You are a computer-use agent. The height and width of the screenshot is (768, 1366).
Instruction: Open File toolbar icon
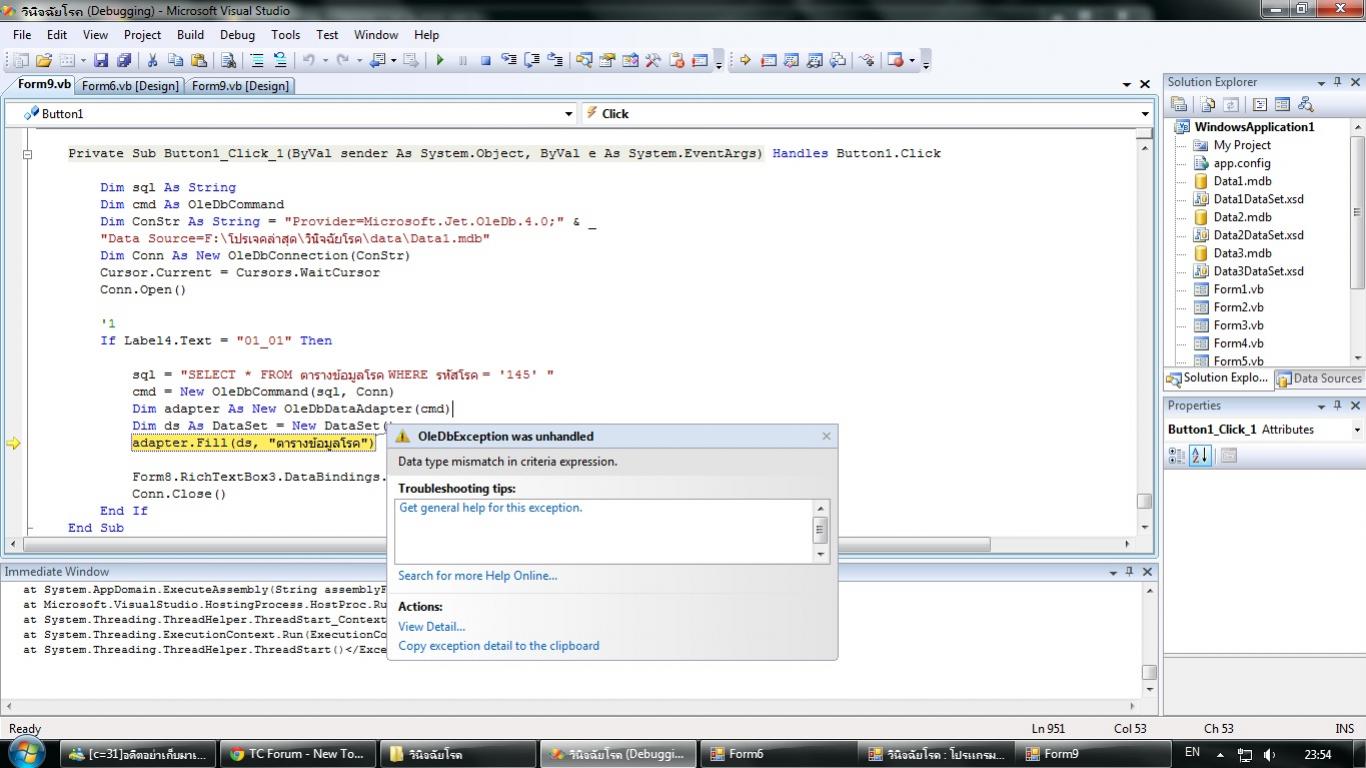tap(44, 60)
